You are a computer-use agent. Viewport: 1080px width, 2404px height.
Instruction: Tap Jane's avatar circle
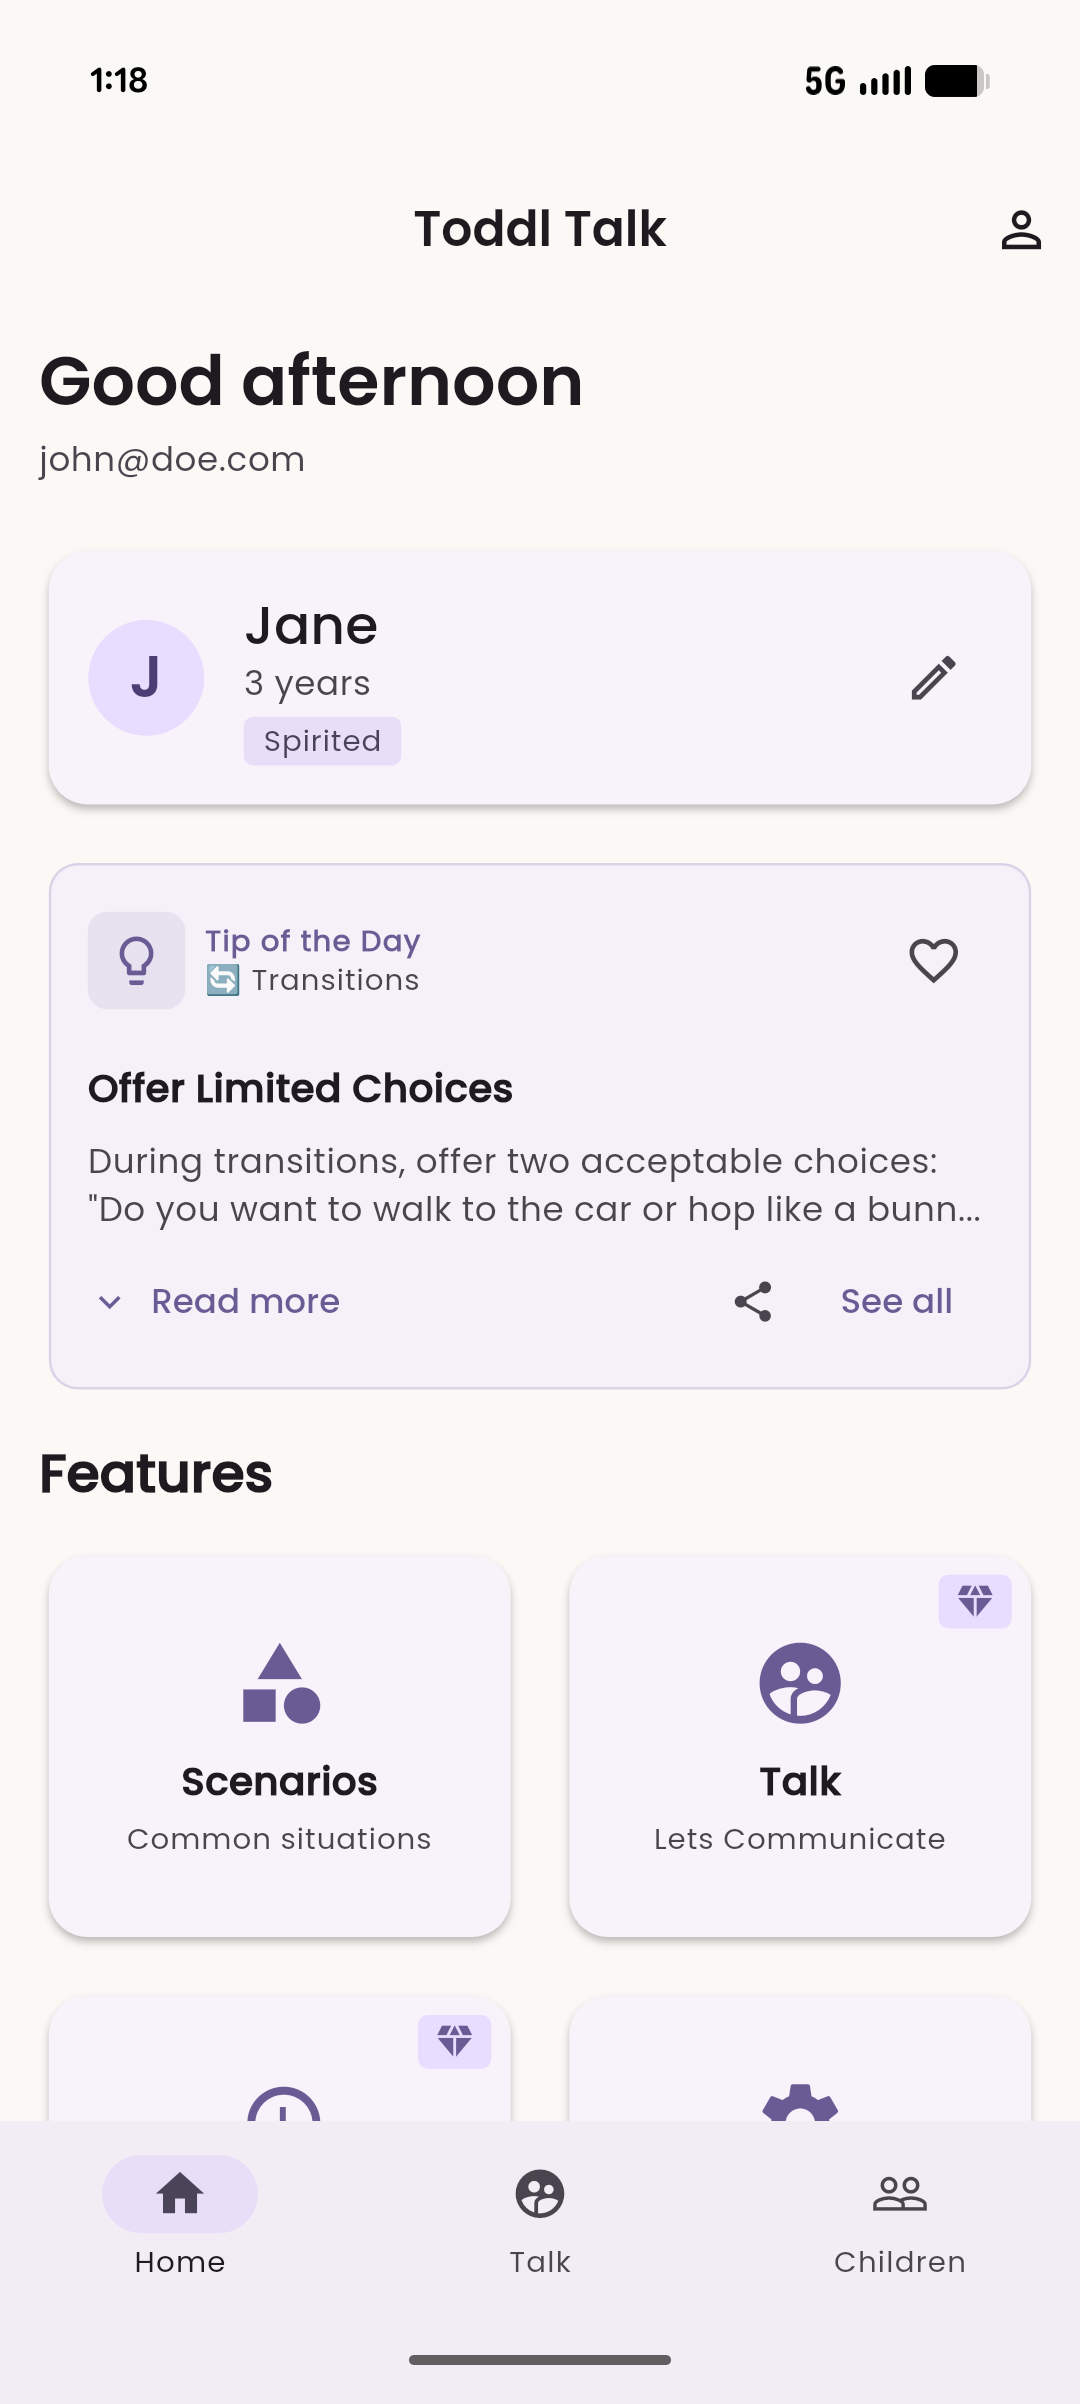[146, 678]
